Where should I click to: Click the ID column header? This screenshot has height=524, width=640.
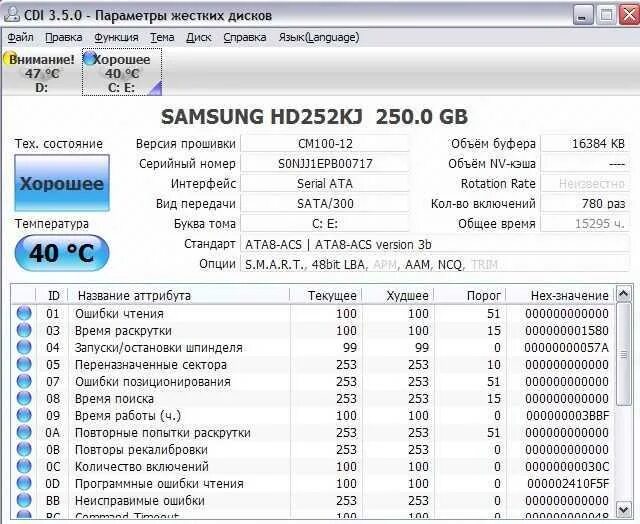52,295
